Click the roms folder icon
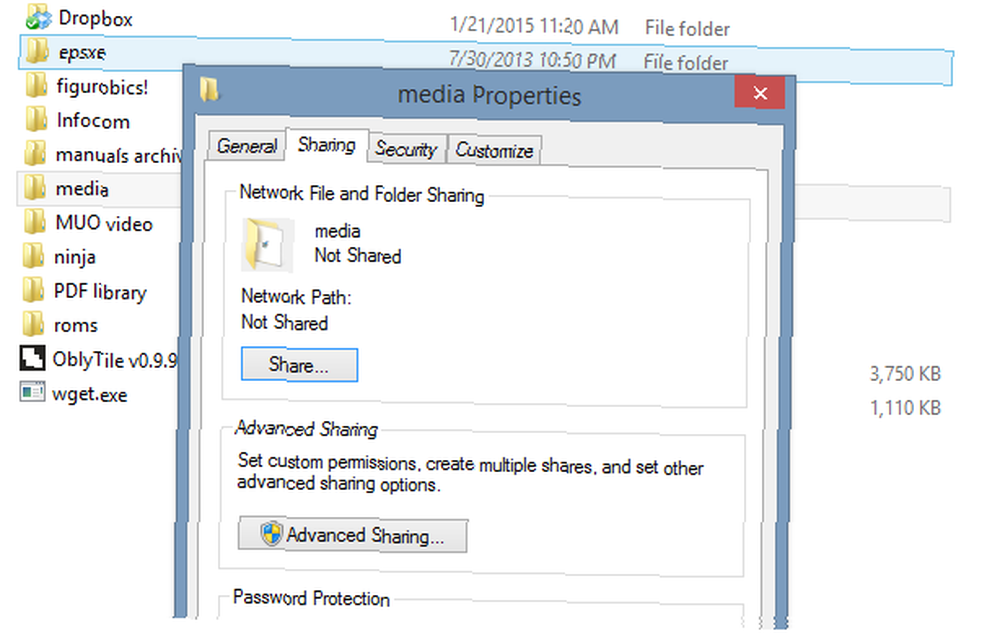This screenshot has height=636, width=1000. point(33,324)
